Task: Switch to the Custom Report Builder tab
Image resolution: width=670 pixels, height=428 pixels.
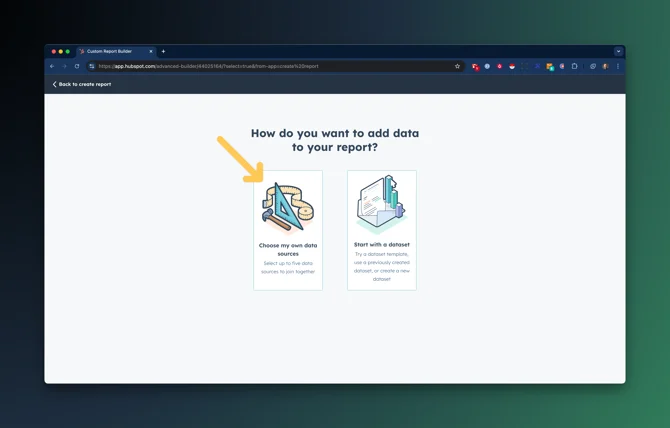Action: pos(116,51)
